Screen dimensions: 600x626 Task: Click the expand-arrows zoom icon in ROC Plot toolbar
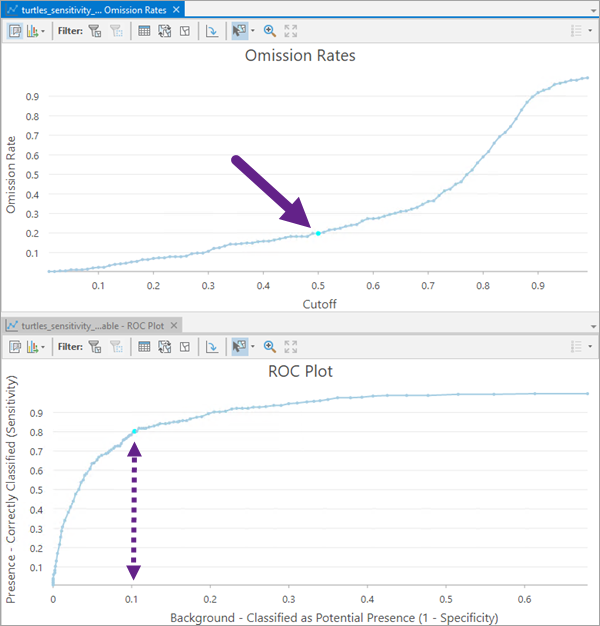pos(291,347)
